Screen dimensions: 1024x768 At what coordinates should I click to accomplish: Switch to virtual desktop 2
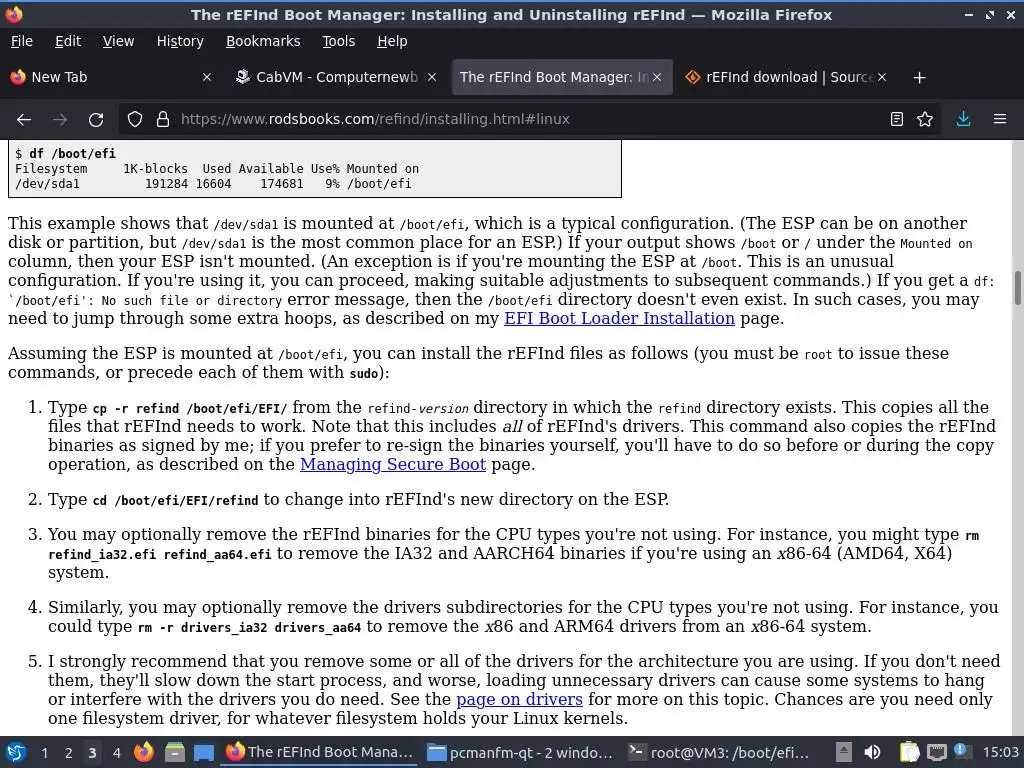(69, 753)
